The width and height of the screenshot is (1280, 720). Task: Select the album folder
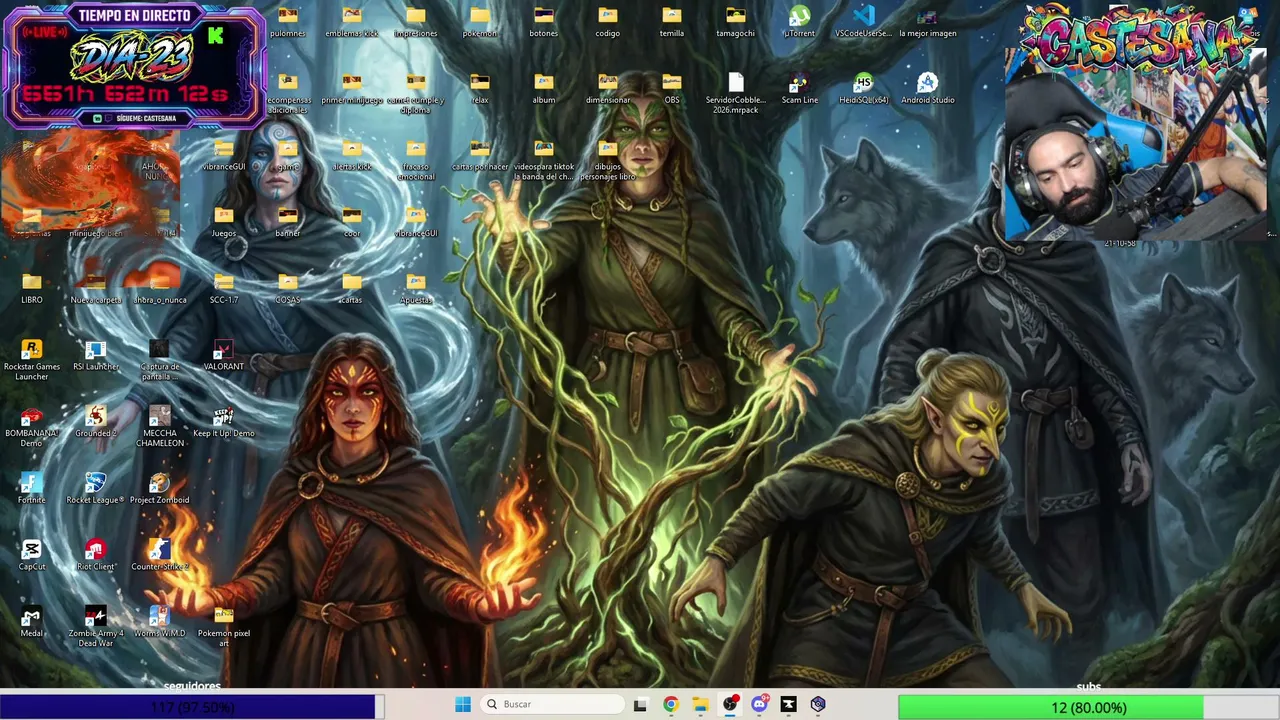tap(544, 89)
